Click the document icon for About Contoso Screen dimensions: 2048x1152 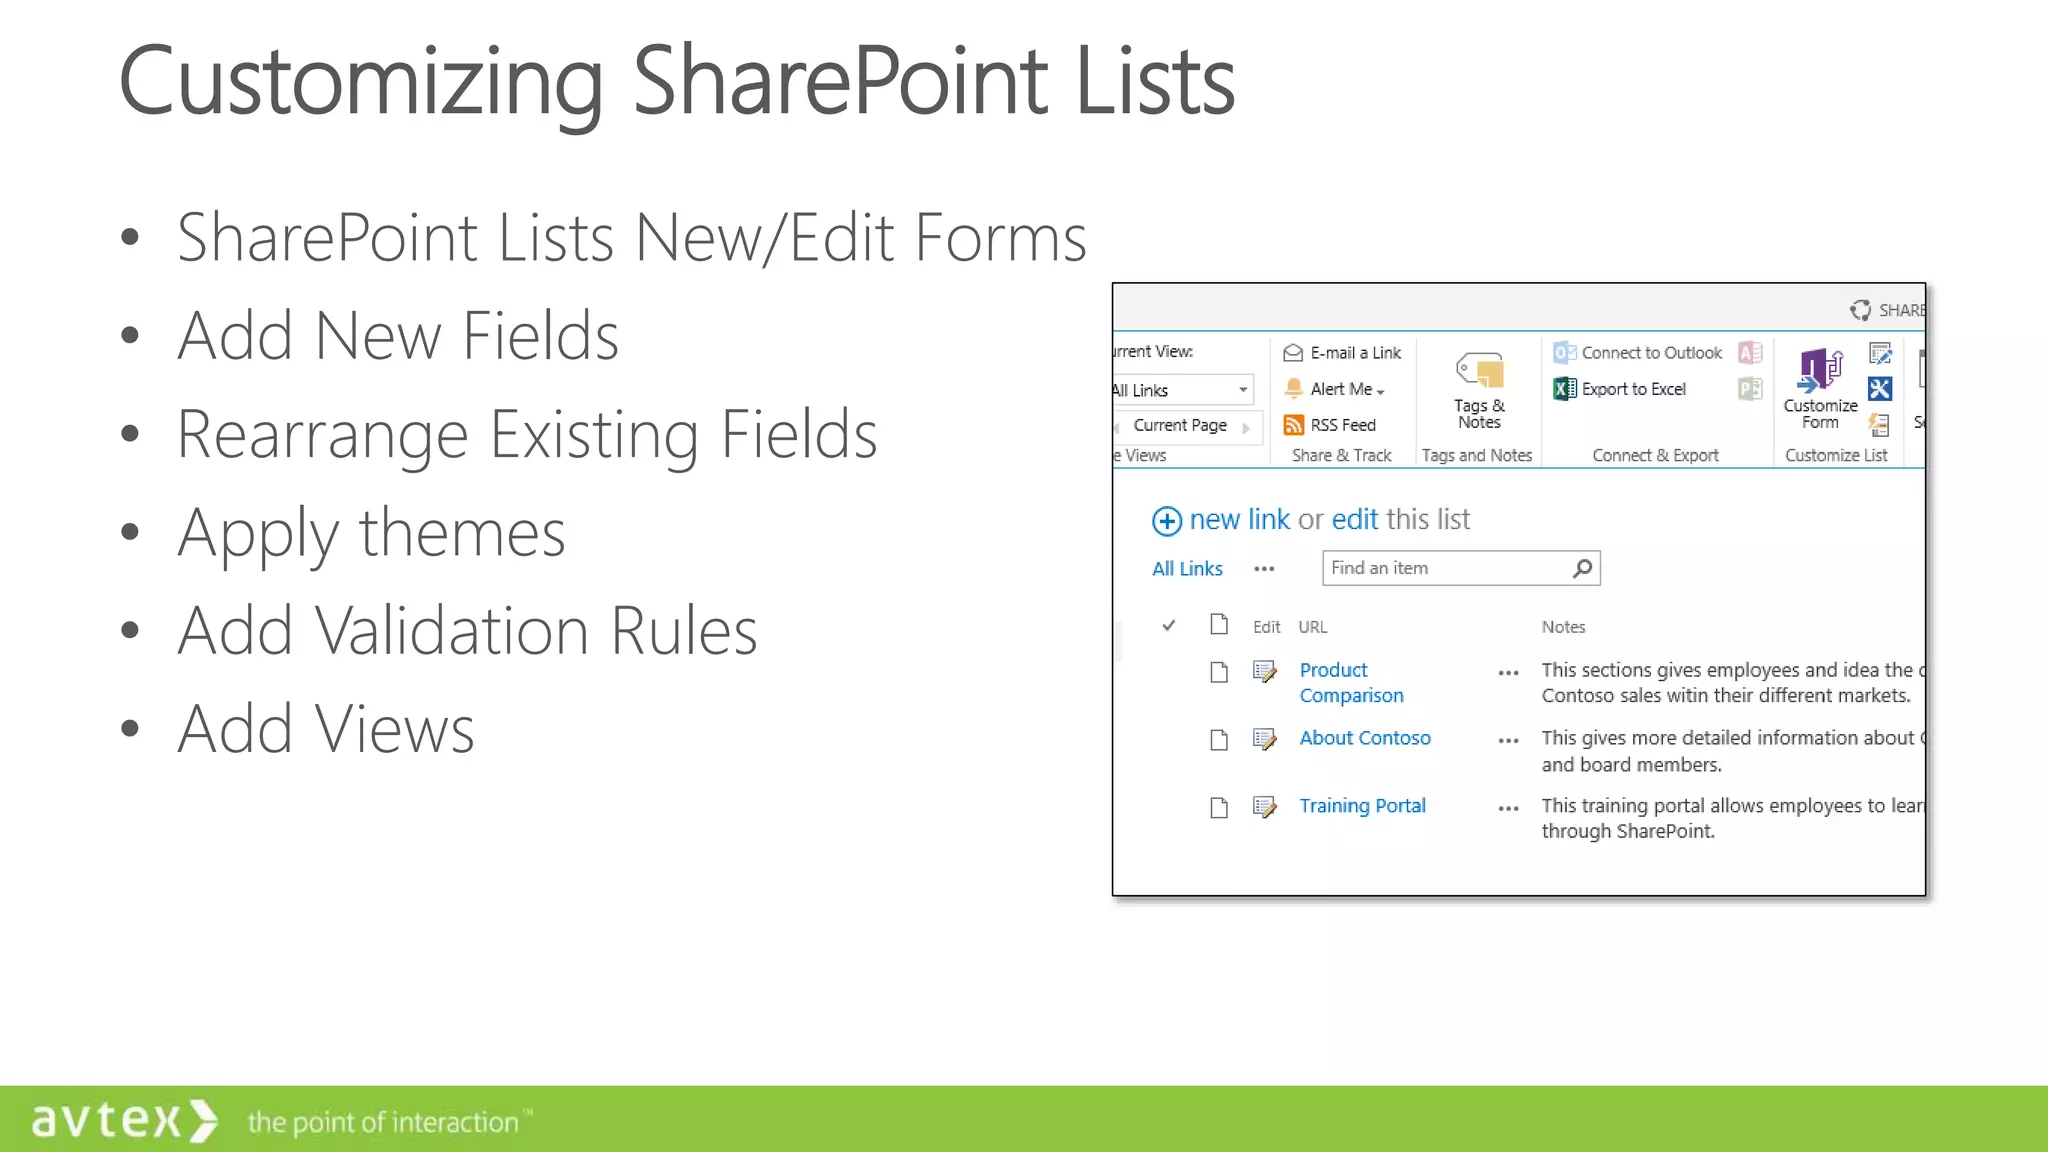tap(1219, 740)
